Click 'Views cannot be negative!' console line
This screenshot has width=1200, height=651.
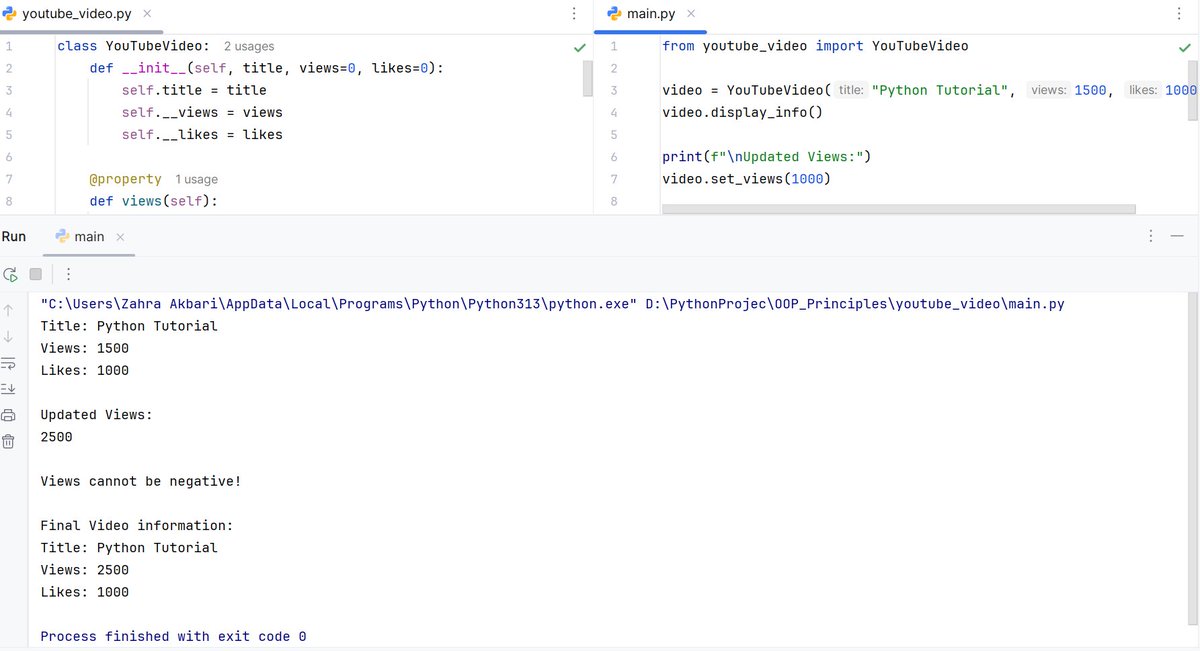click(x=141, y=481)
